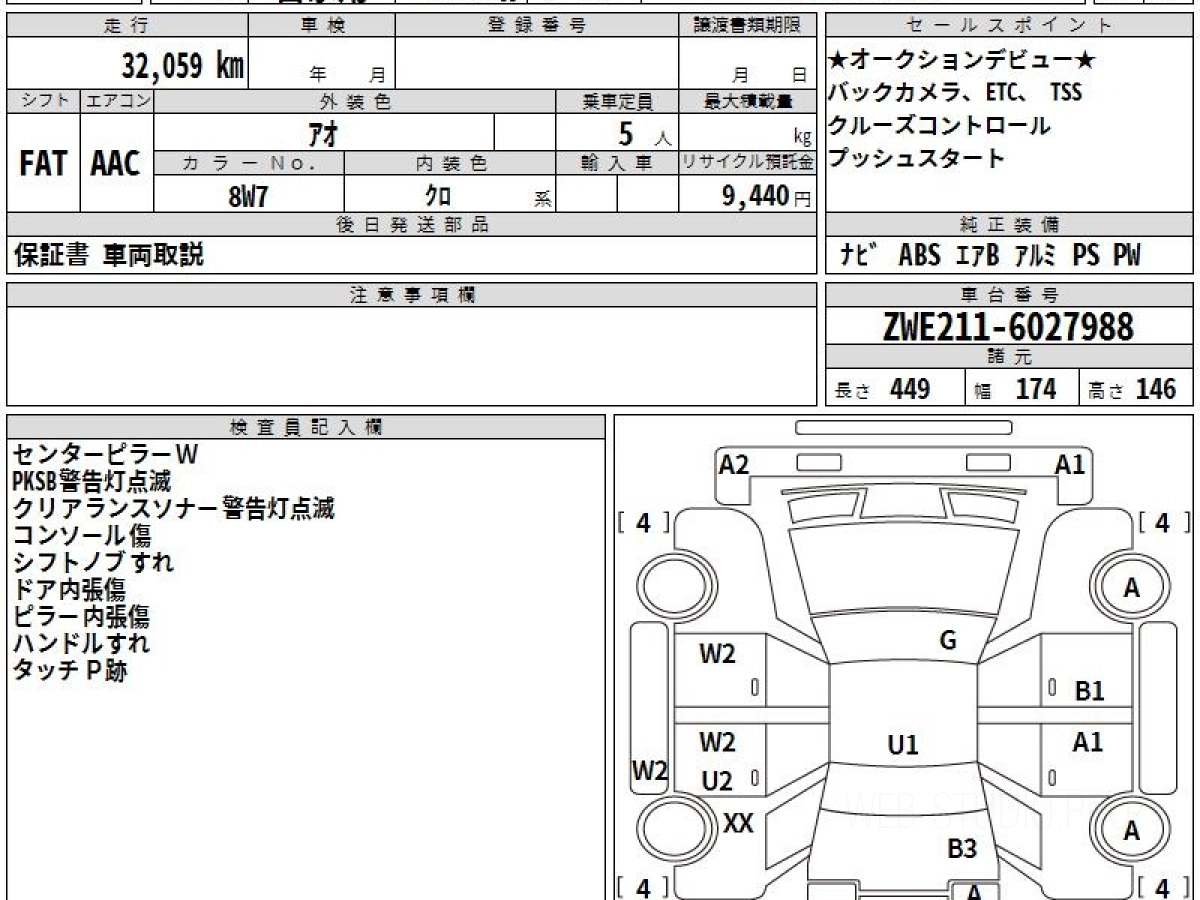Click the 検査員記入欄 header
This screenshot has width=1200, height=900.
click(306, 426)
